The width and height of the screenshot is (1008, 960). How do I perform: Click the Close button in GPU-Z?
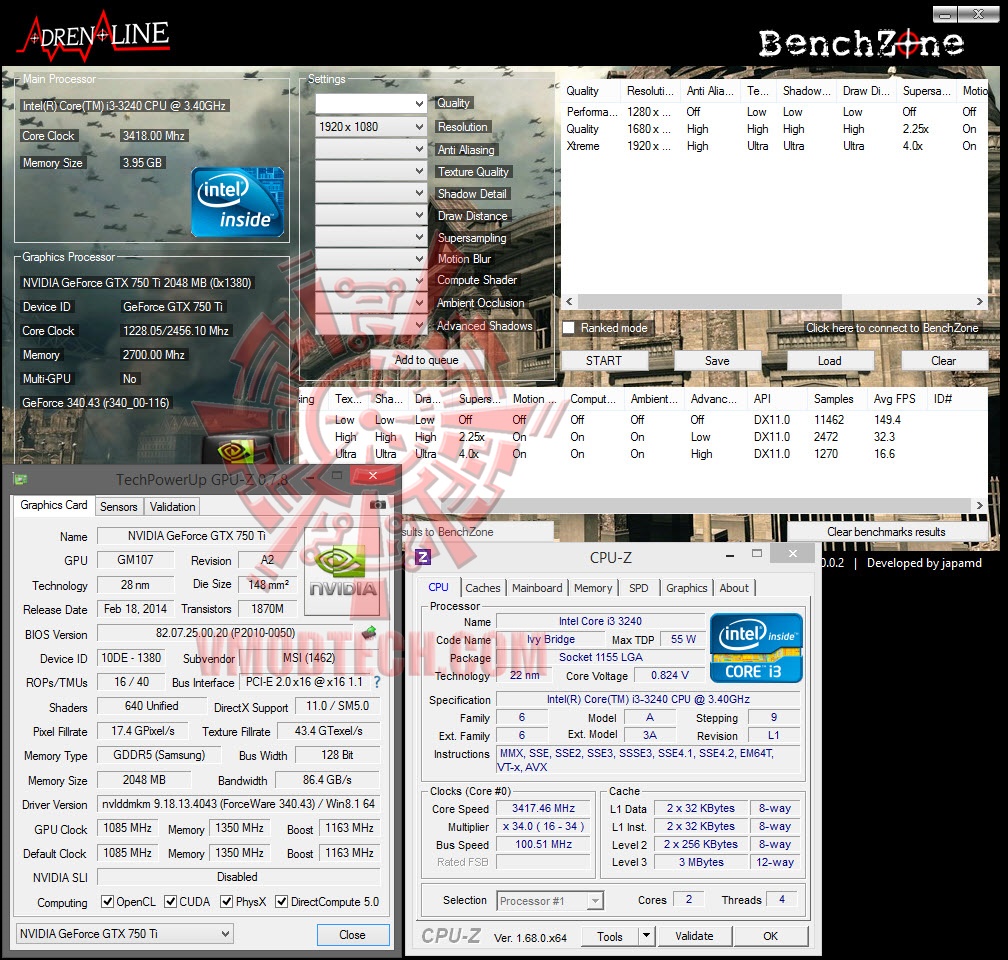352,934
